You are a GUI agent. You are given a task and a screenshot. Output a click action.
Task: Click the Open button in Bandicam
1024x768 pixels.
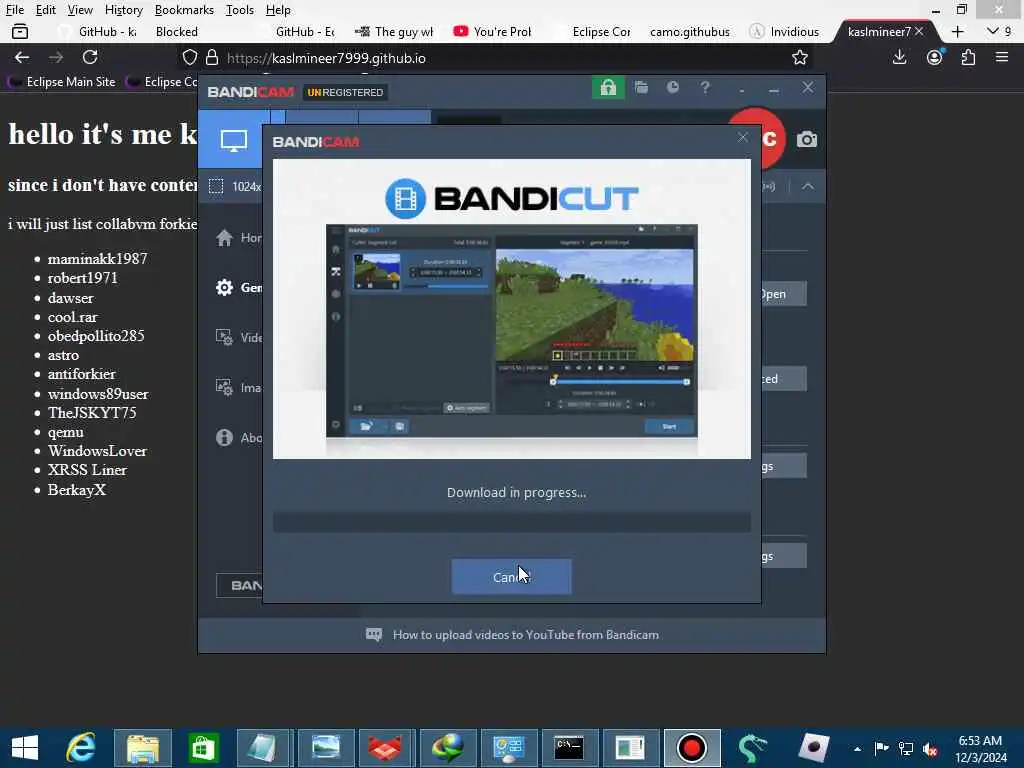pyautogui.click(x=784, y=294)
